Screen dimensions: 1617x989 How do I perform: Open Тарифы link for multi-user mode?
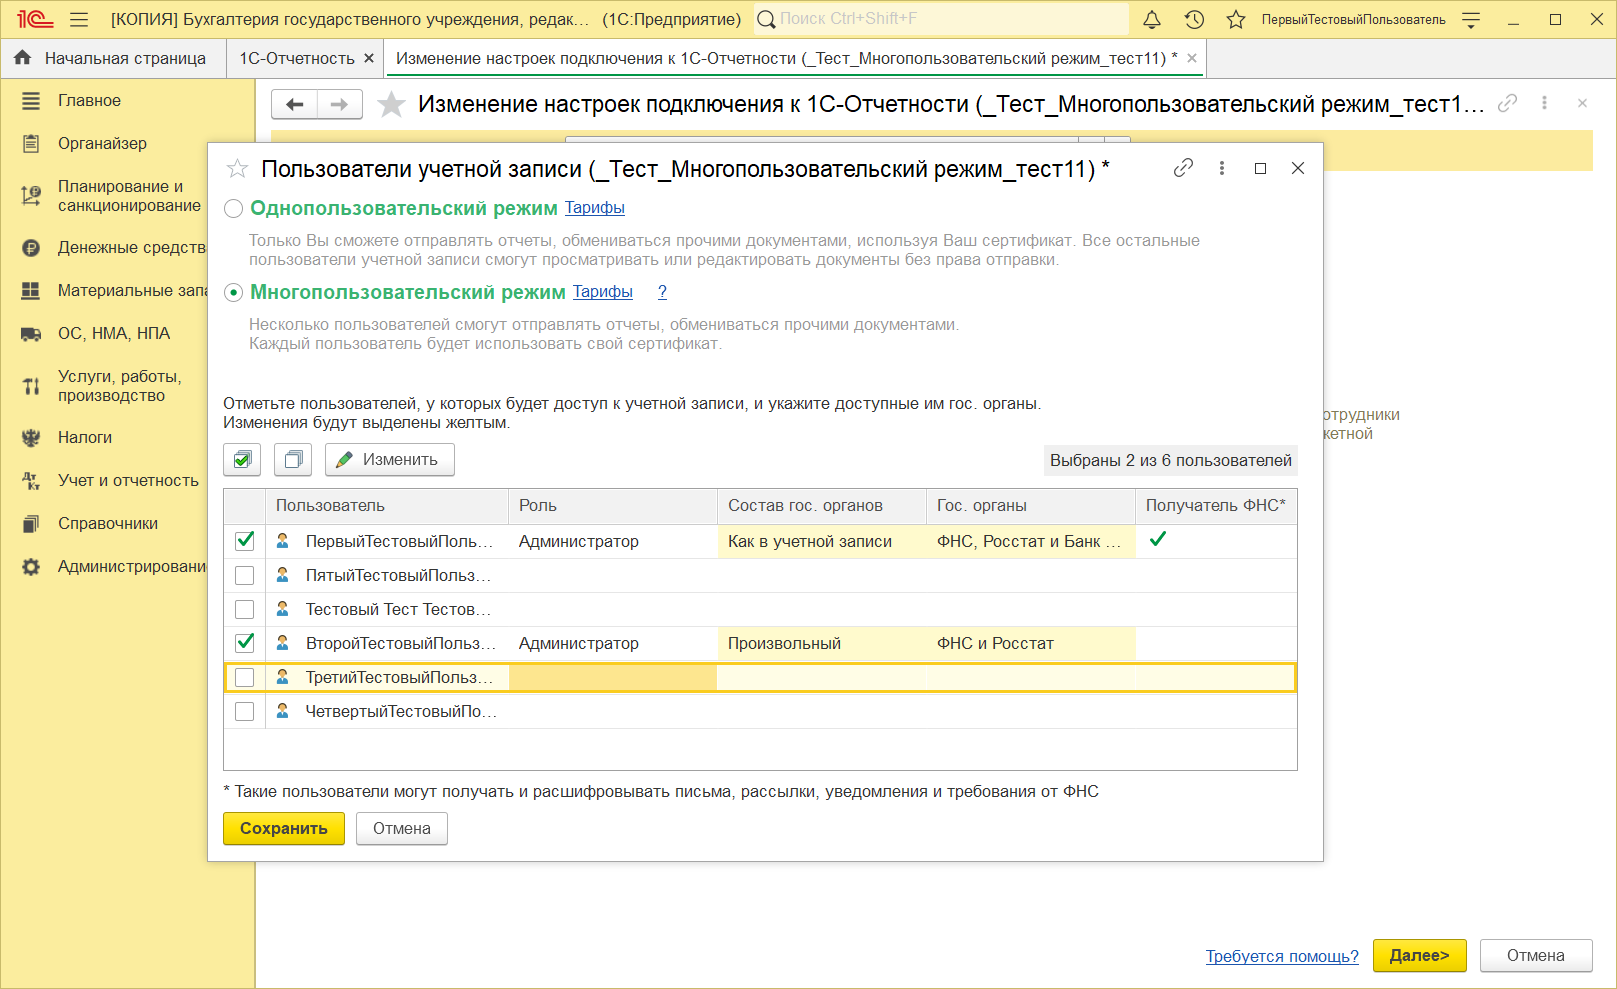603,292
